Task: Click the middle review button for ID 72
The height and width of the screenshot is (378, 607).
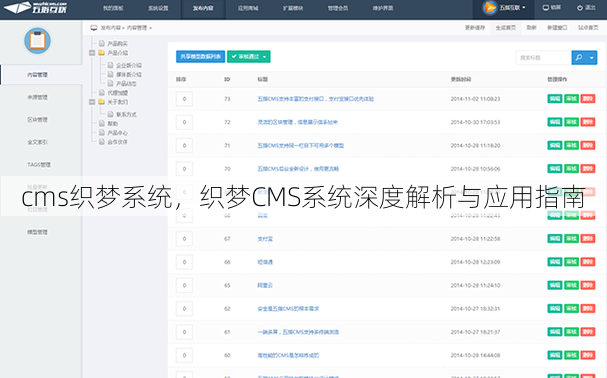Action: pyautogui.click(x=571, y=122)
